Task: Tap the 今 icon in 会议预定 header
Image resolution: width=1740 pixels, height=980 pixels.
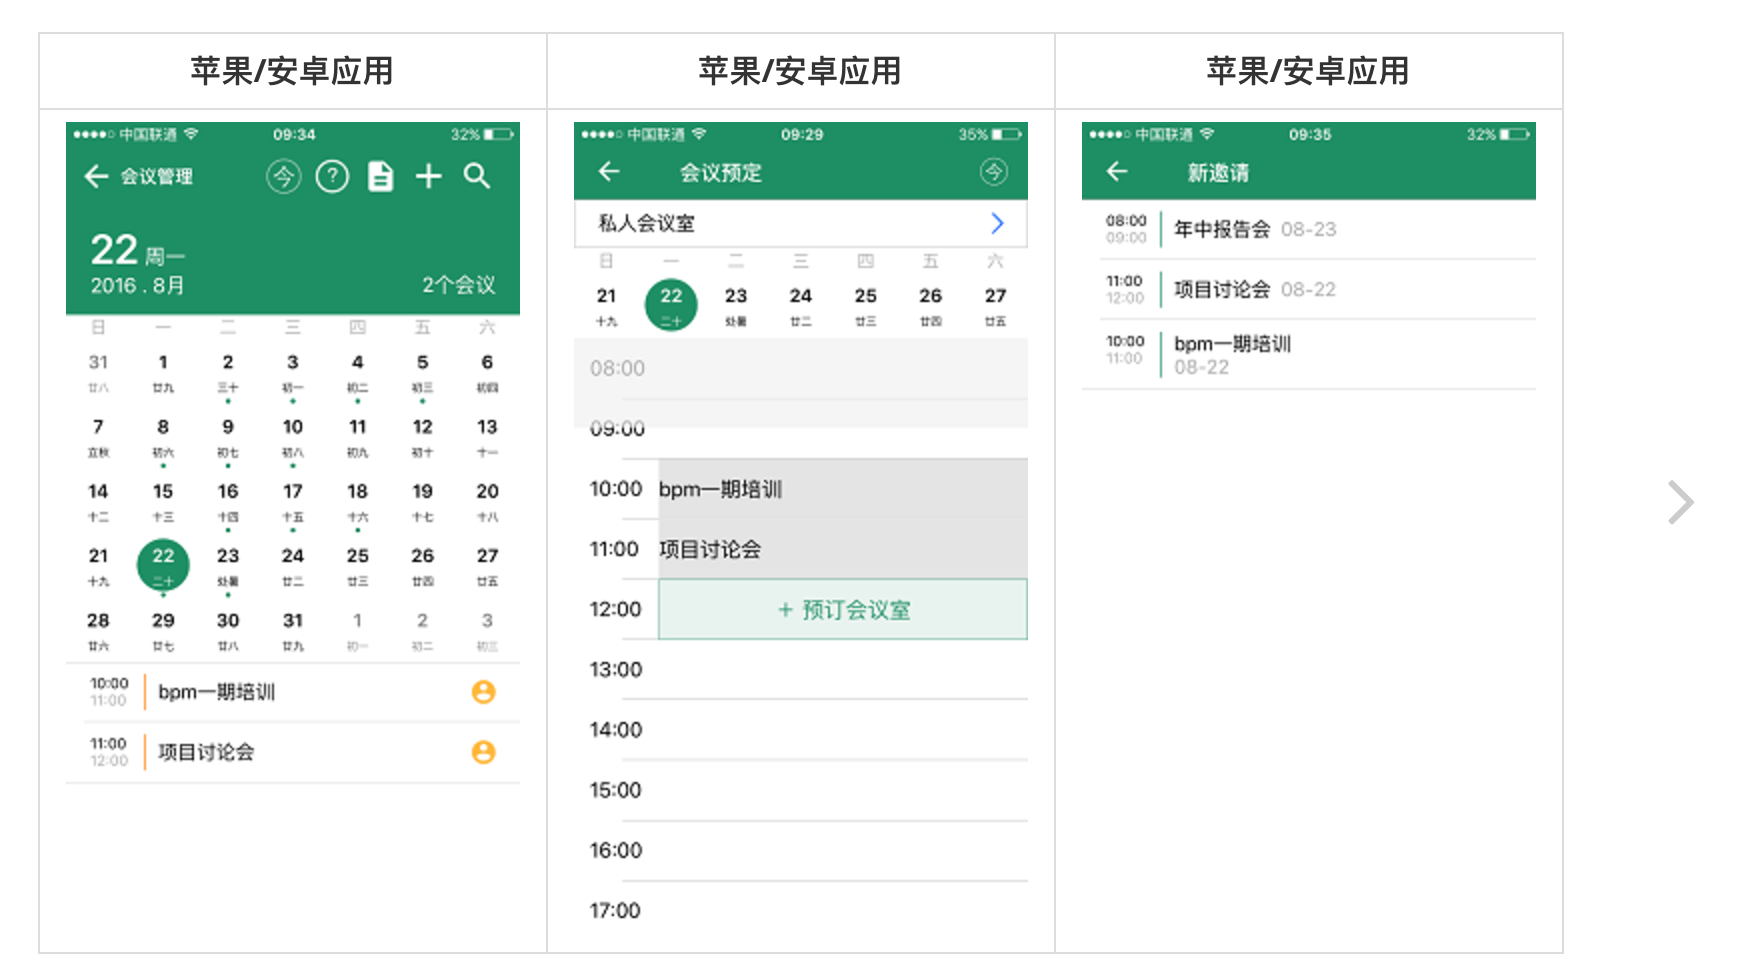Action: [993, 172]
